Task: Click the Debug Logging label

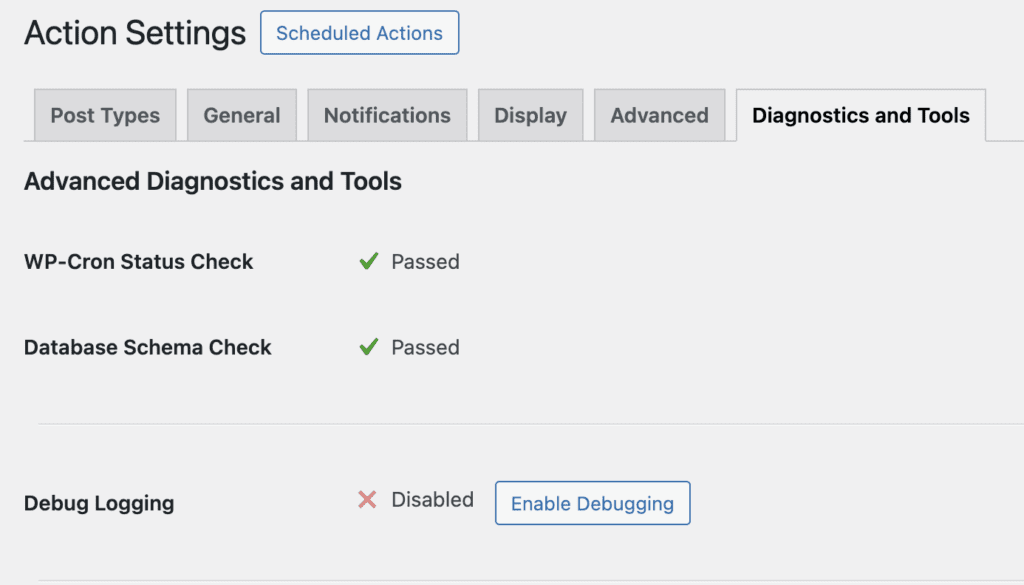Action: 98,504
